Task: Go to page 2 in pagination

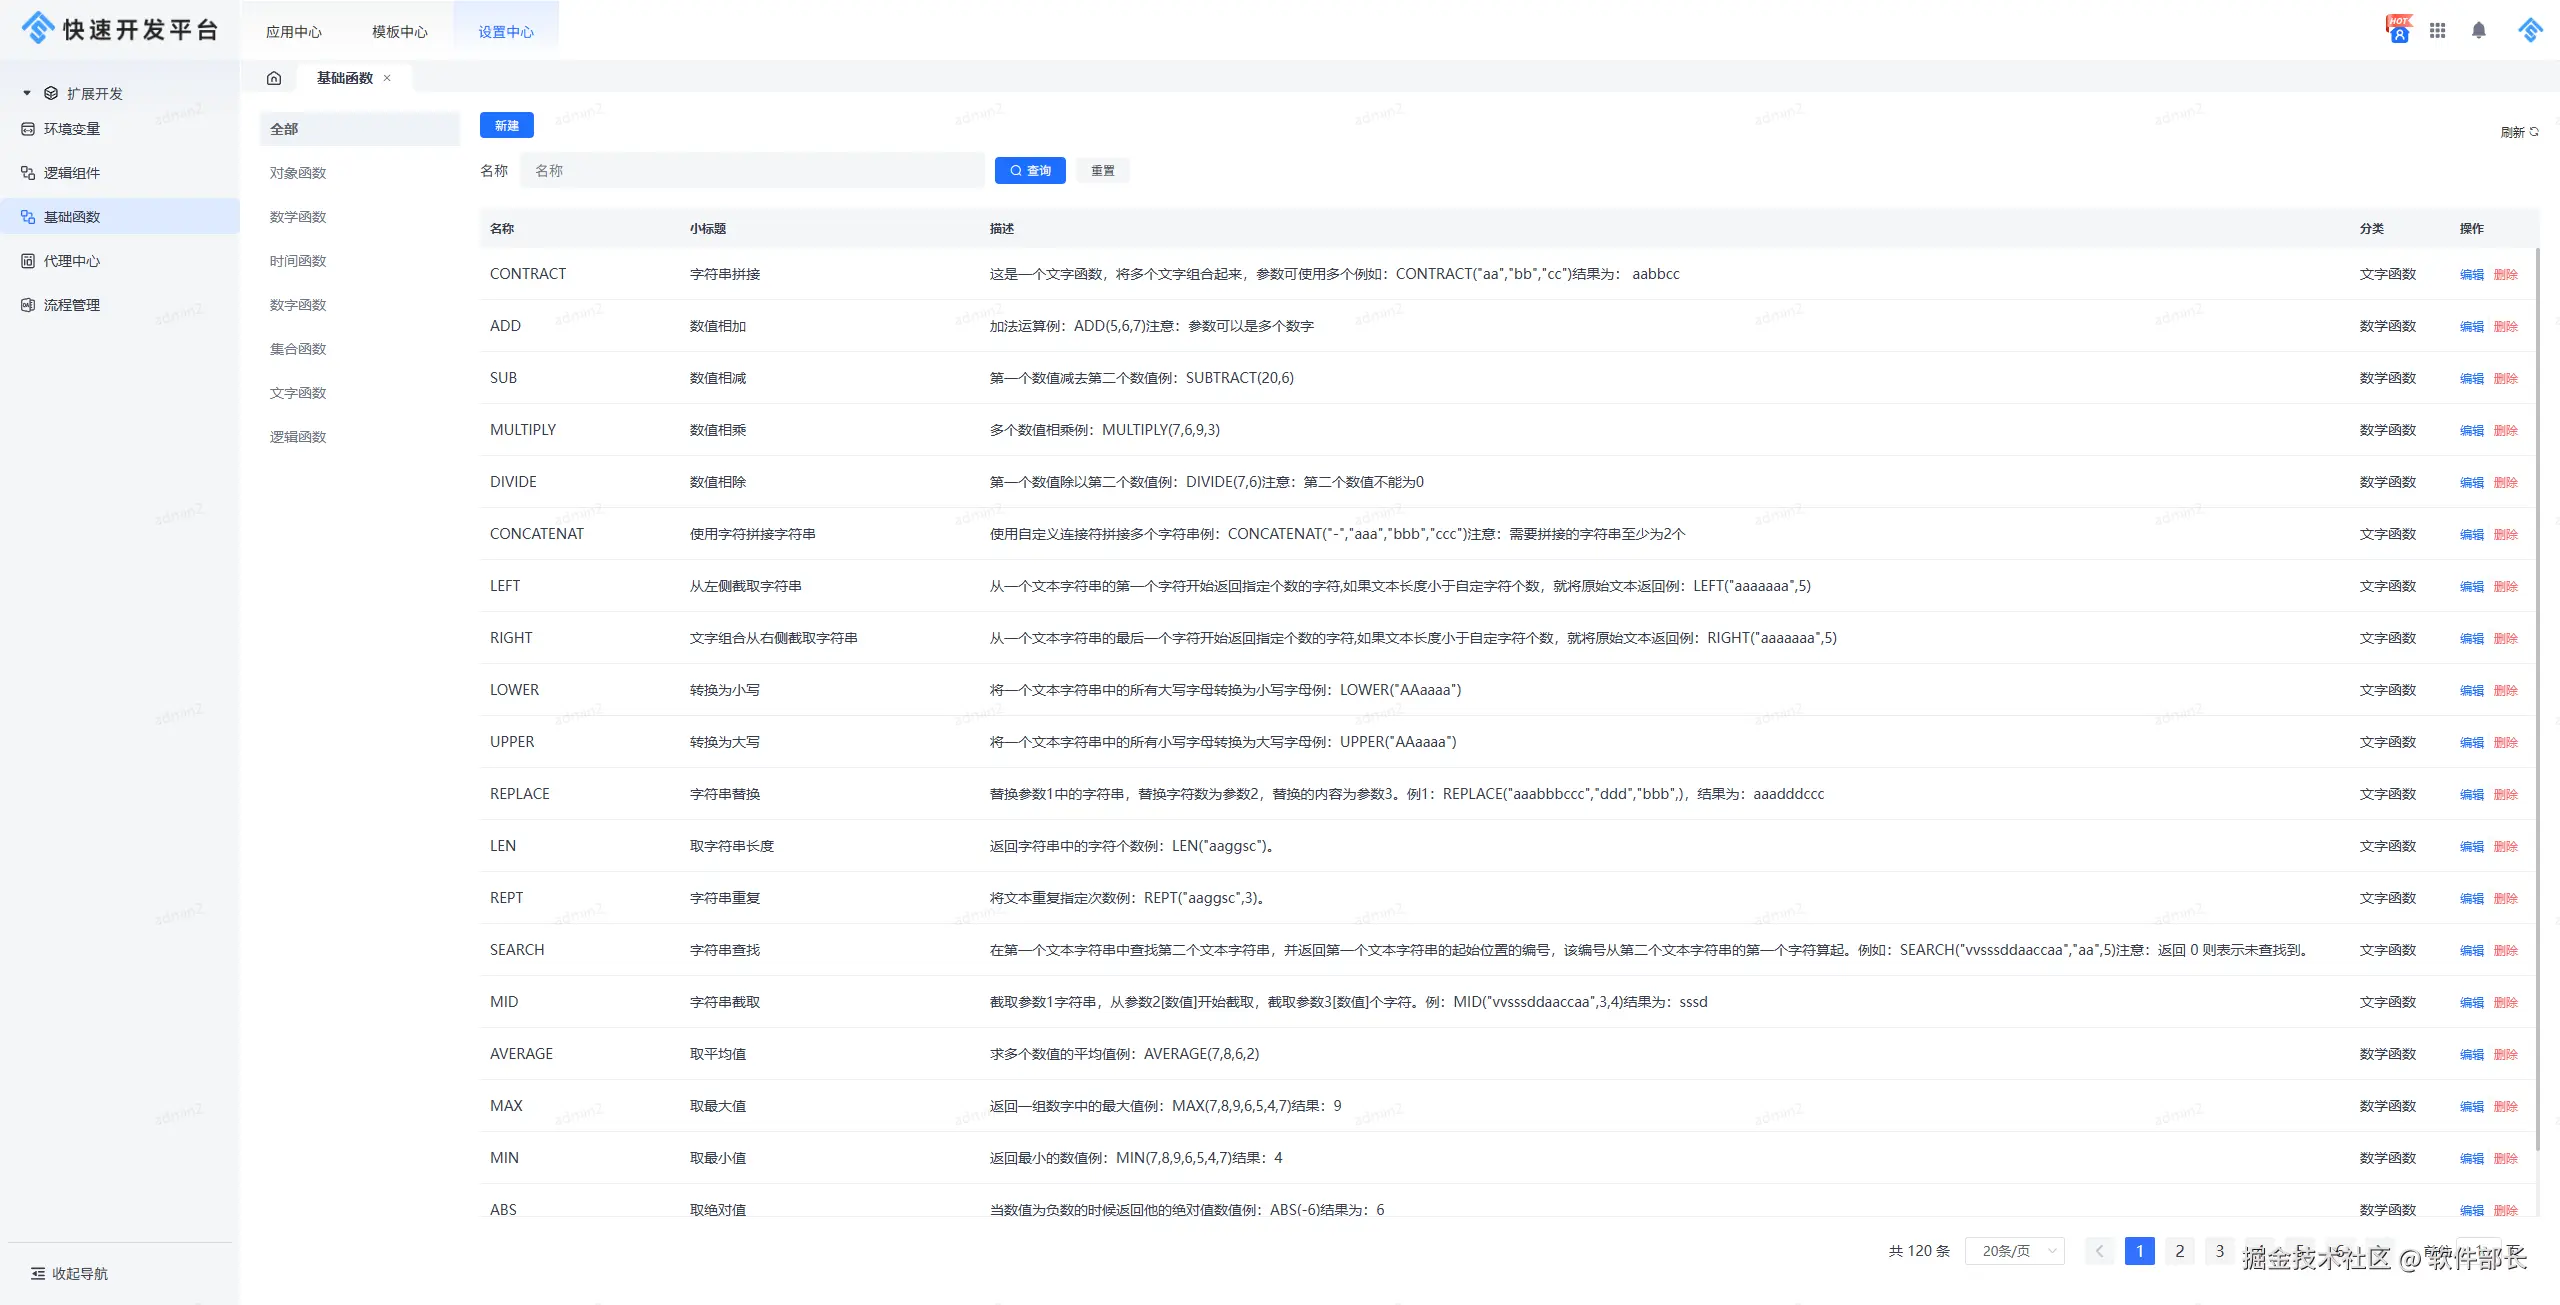Action: coord(2179,1251)
